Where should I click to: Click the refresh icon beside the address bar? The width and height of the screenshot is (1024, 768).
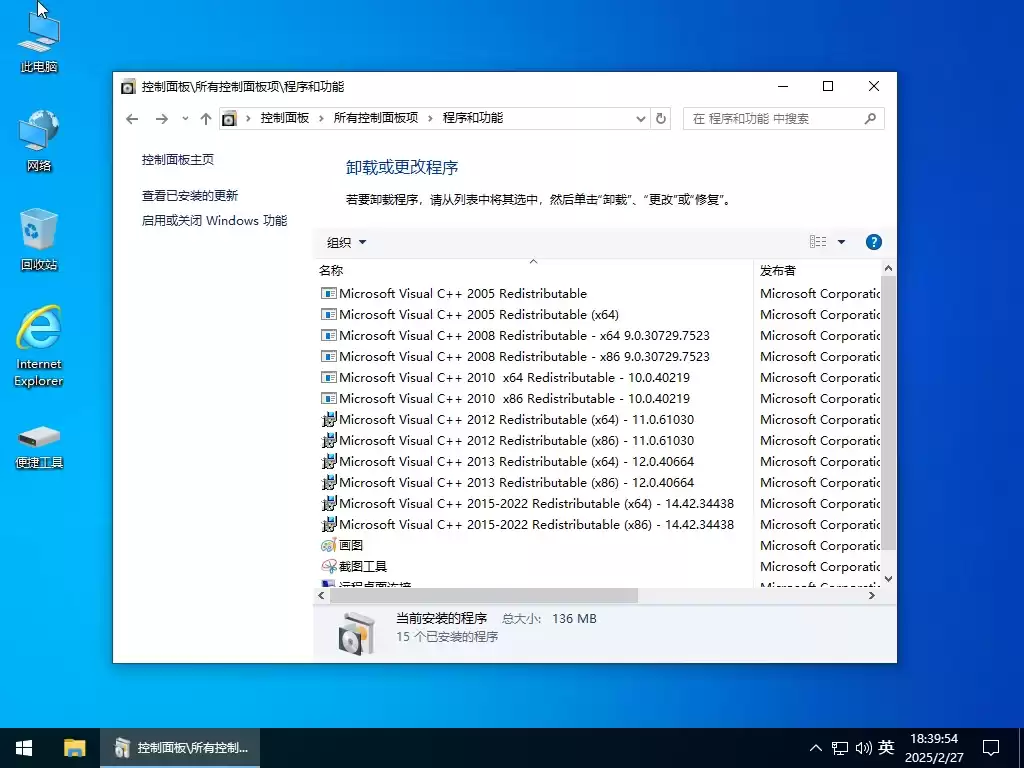click(660, 118)
